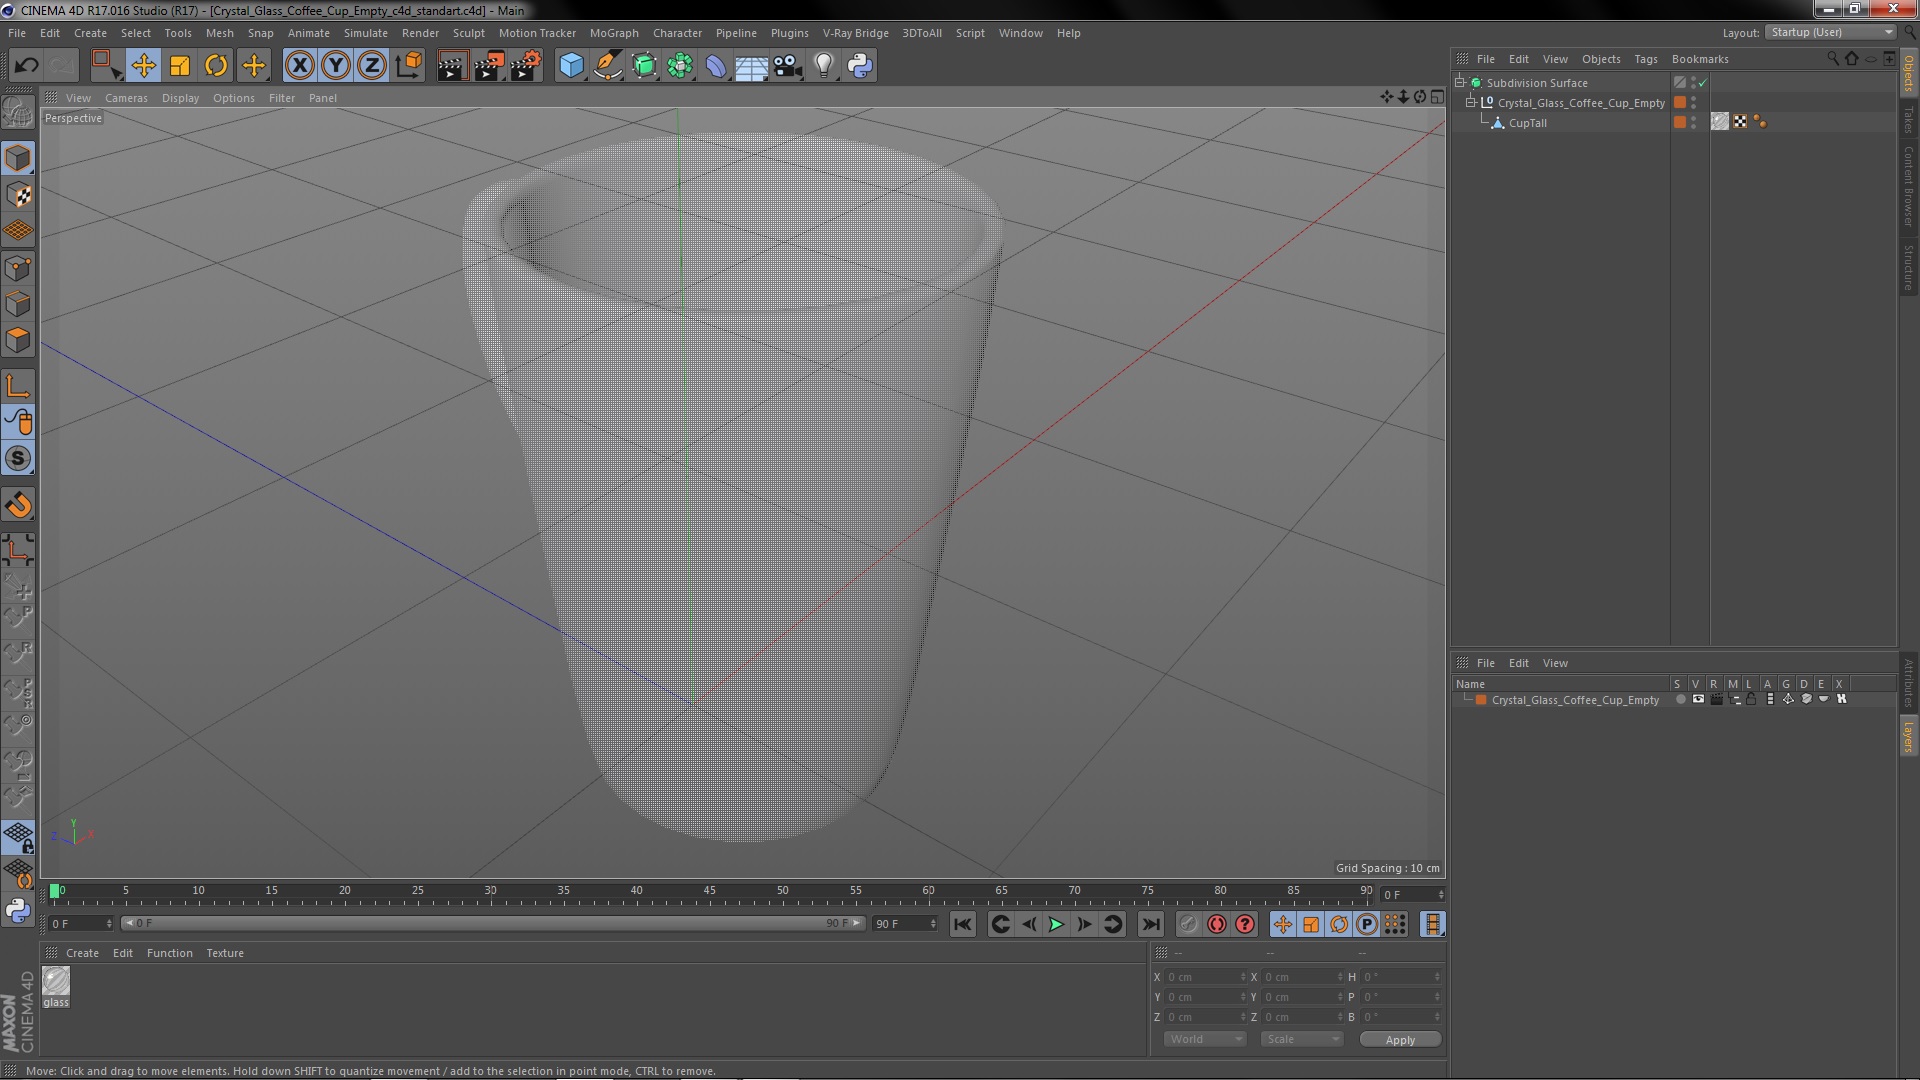Toggle coordinate system World/Object icon
This screenshot has width=1920, height=1080.
(408, 66)
